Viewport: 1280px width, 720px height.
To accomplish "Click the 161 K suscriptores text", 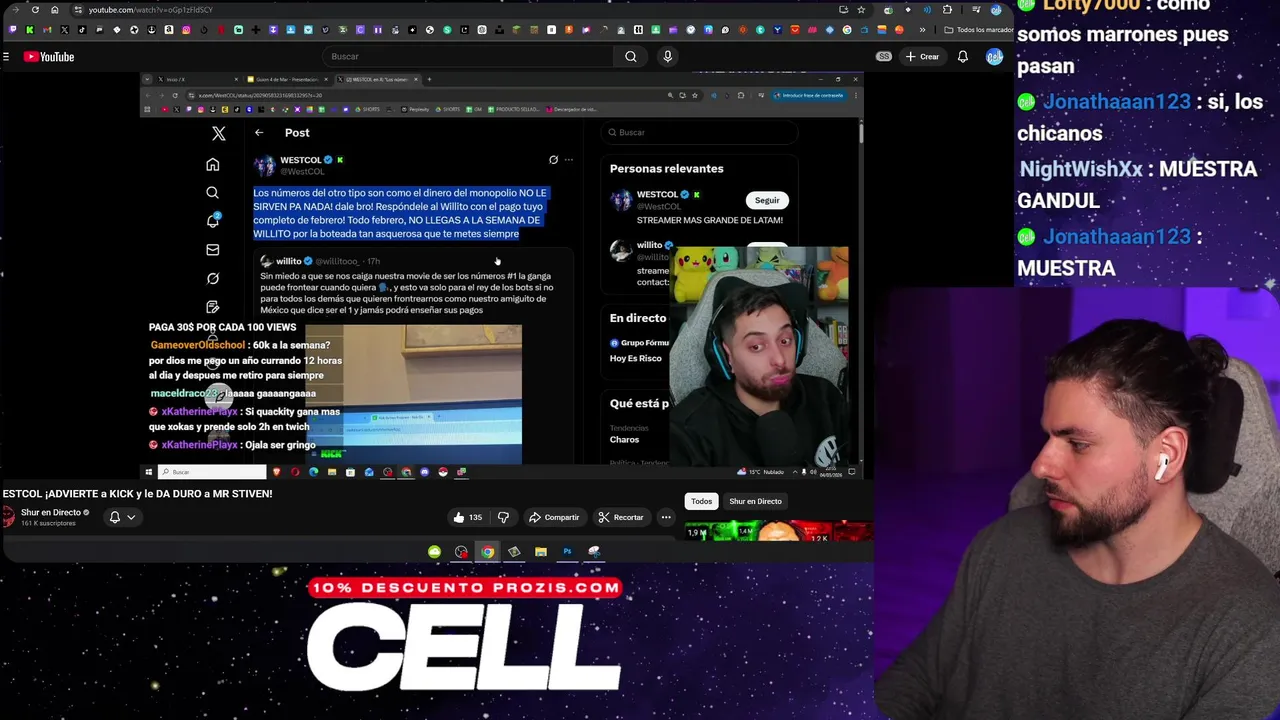I will [48, 523].
